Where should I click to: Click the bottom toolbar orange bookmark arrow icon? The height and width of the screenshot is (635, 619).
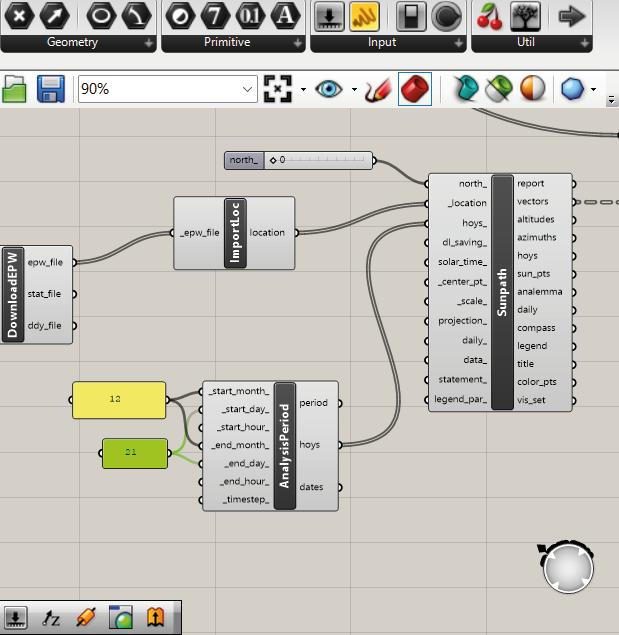point(156,618)
